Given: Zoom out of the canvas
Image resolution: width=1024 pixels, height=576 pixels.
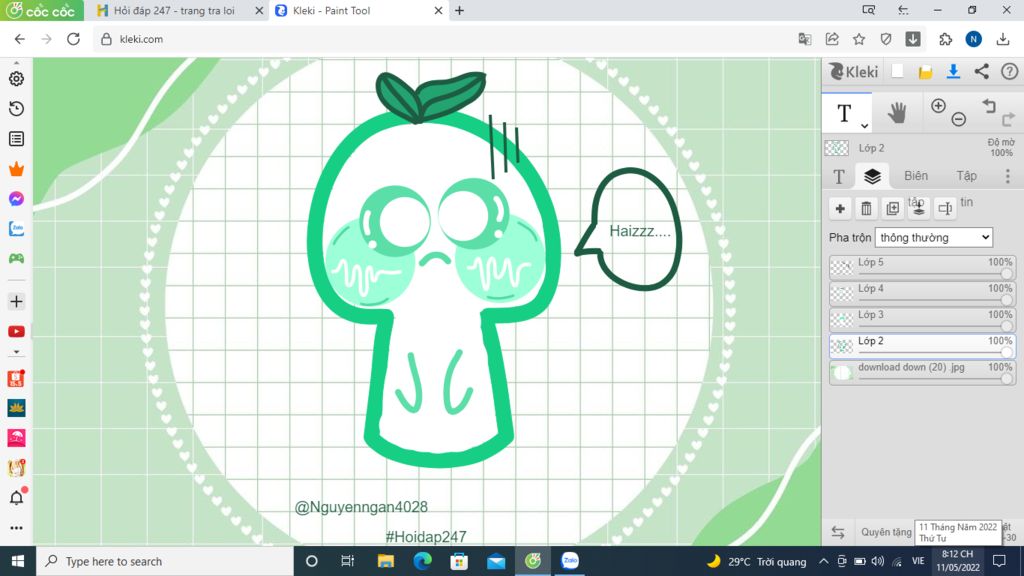Looking at the screenshot, I should tap(959, 119).
